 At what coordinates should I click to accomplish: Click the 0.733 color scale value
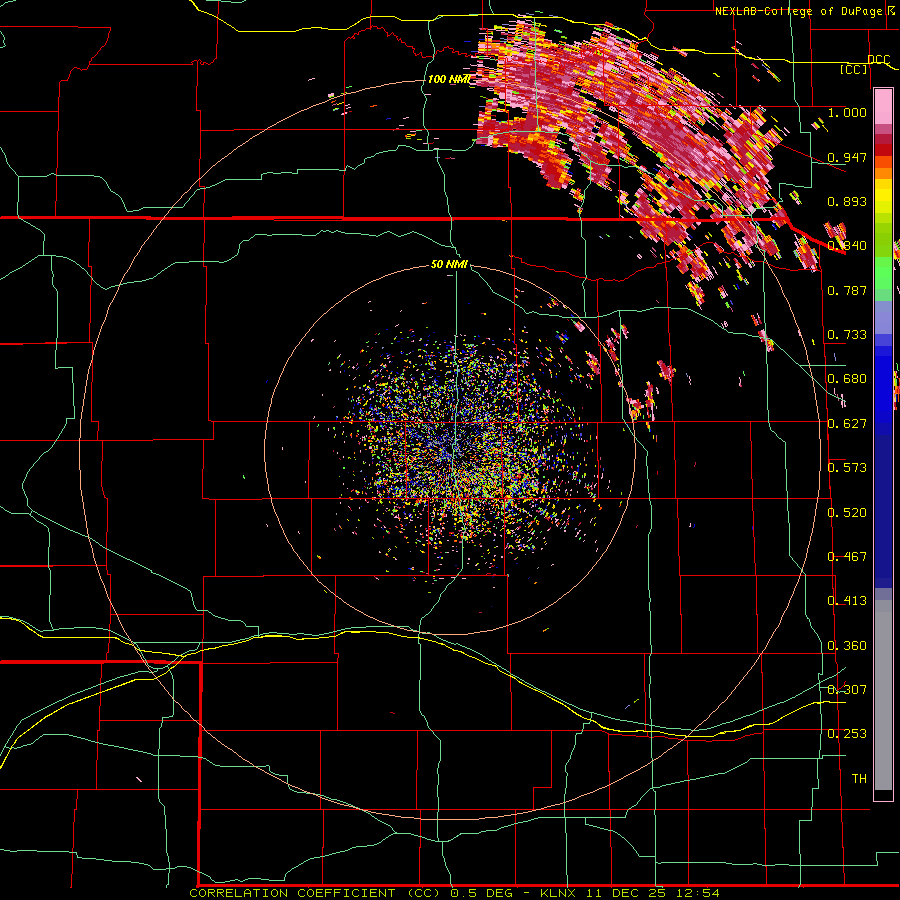click(847, 334)
